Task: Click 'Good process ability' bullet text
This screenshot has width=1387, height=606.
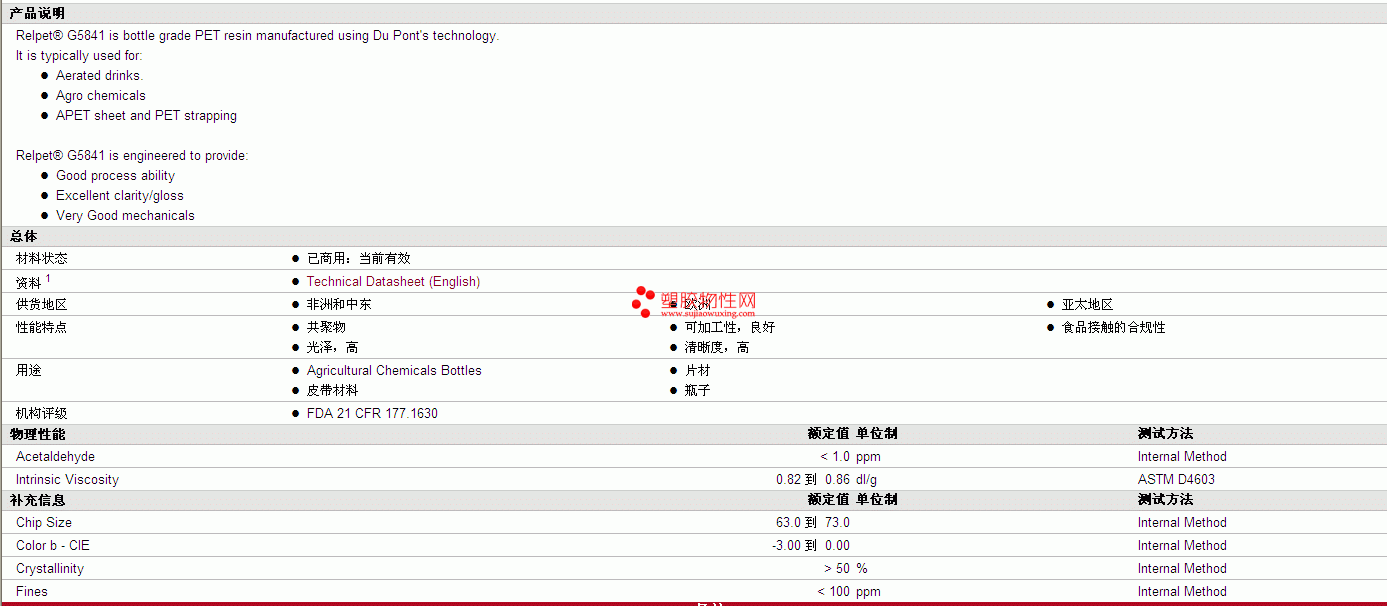Action: 115,176
